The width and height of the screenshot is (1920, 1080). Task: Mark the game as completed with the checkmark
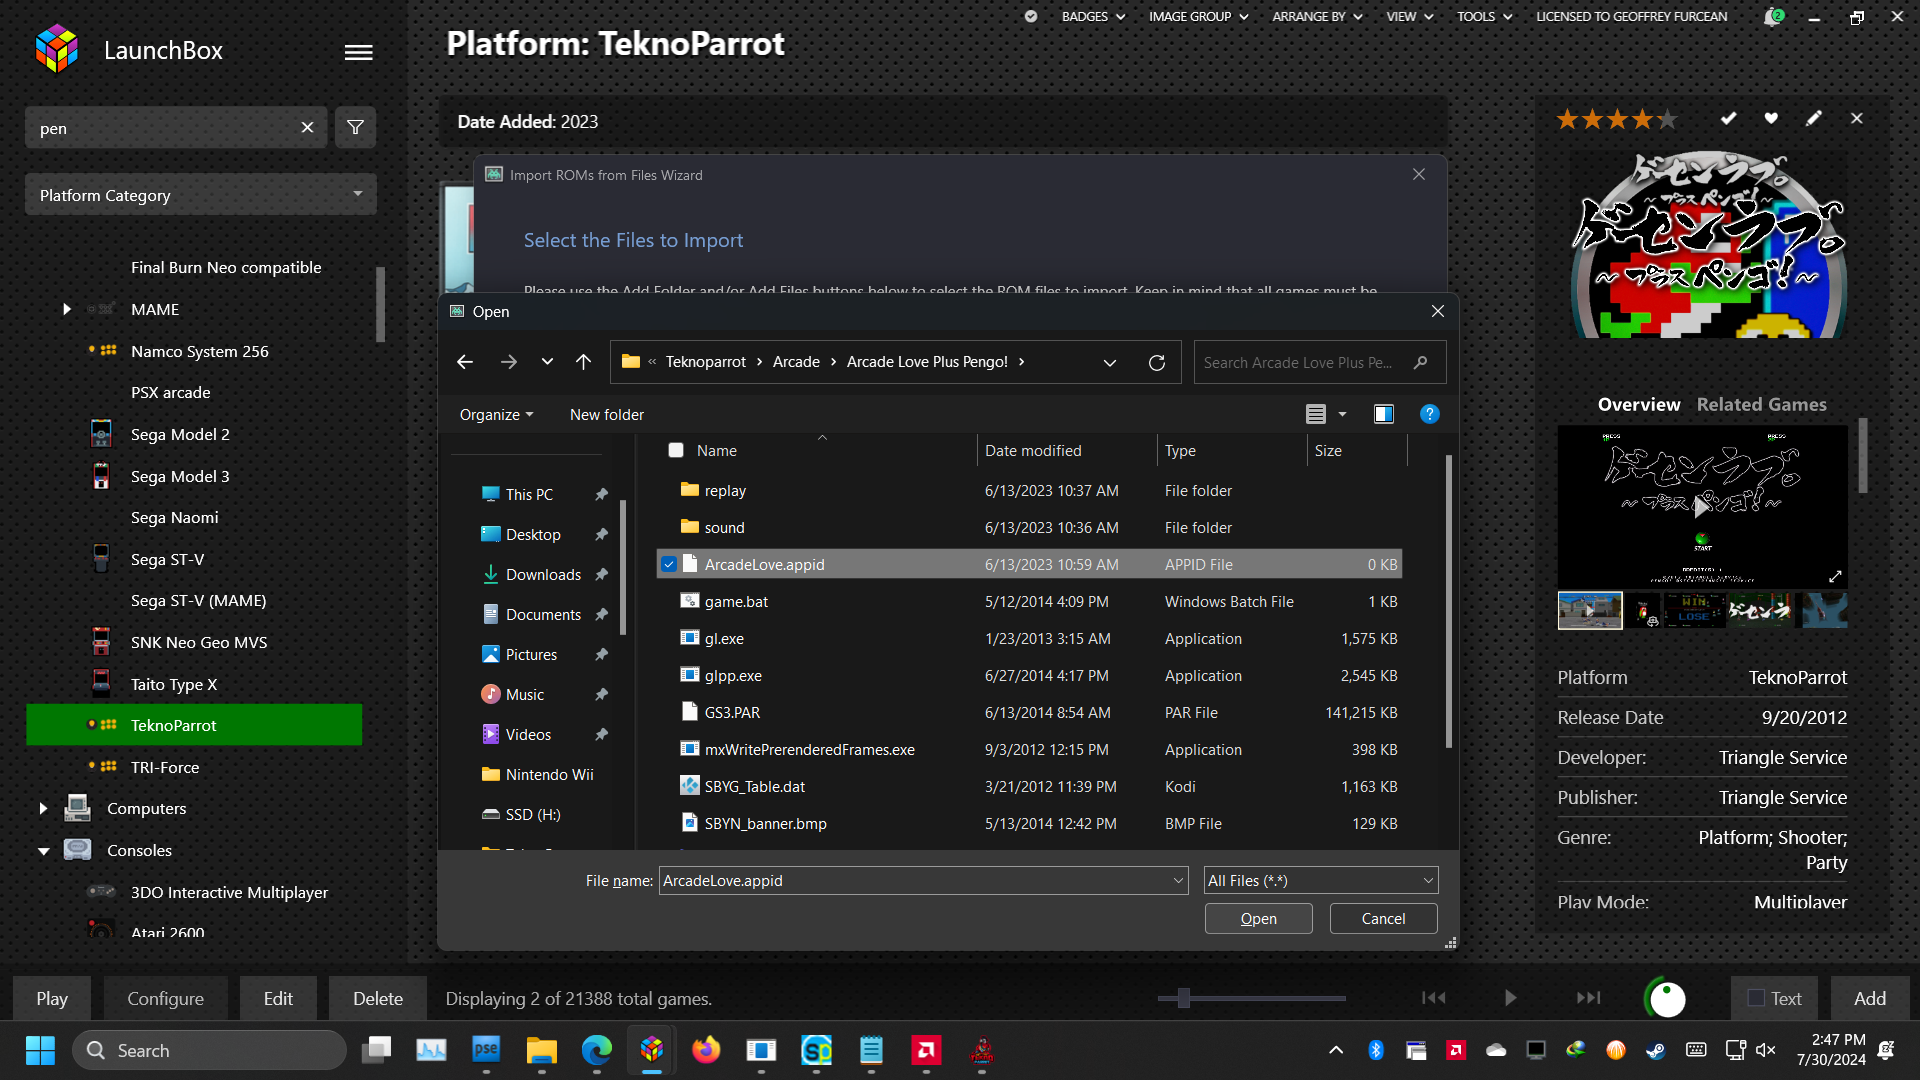(x=1728, y=118)
